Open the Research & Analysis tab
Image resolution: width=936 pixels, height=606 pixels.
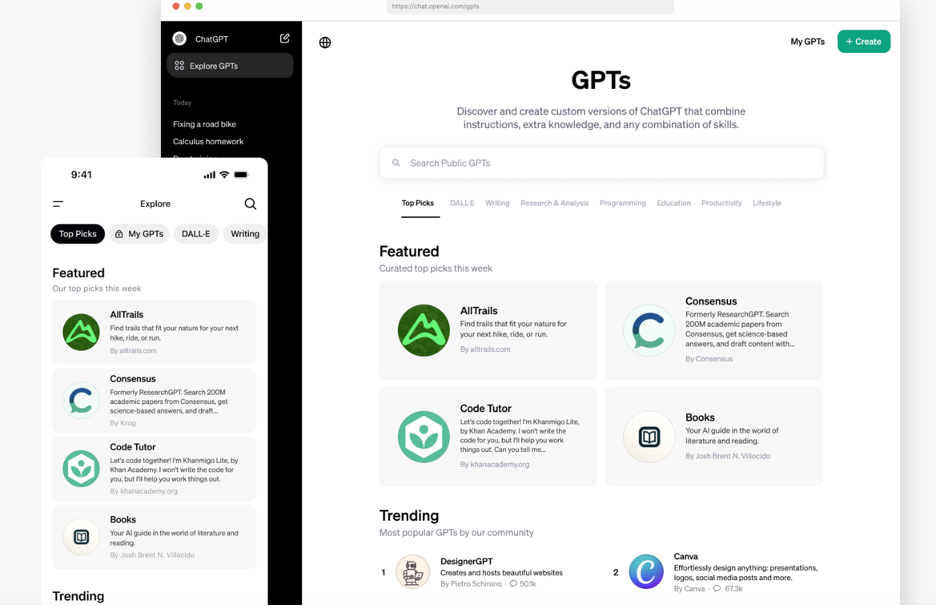click(x=554, y=203)
